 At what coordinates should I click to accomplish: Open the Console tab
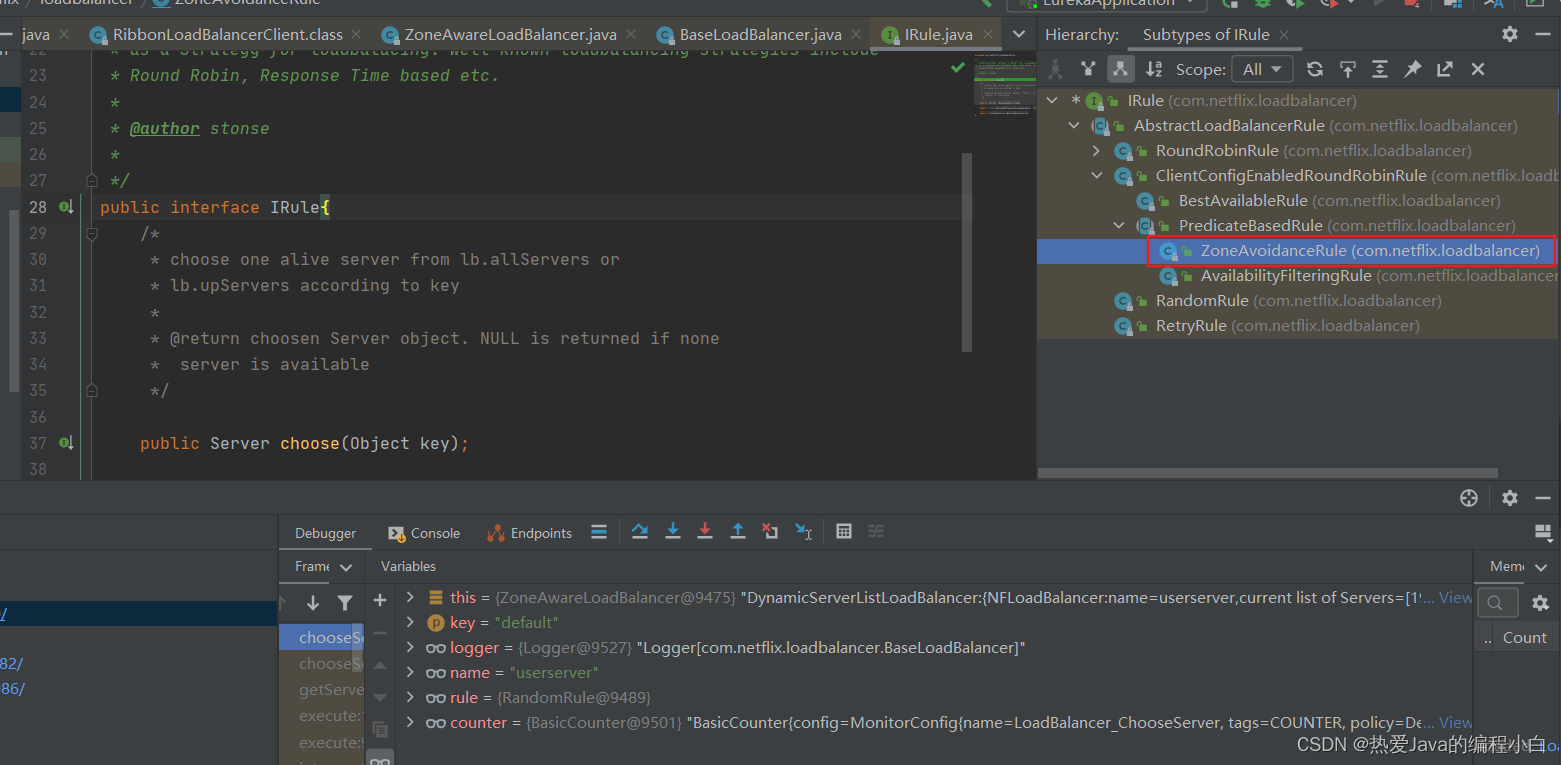(424, 533)
